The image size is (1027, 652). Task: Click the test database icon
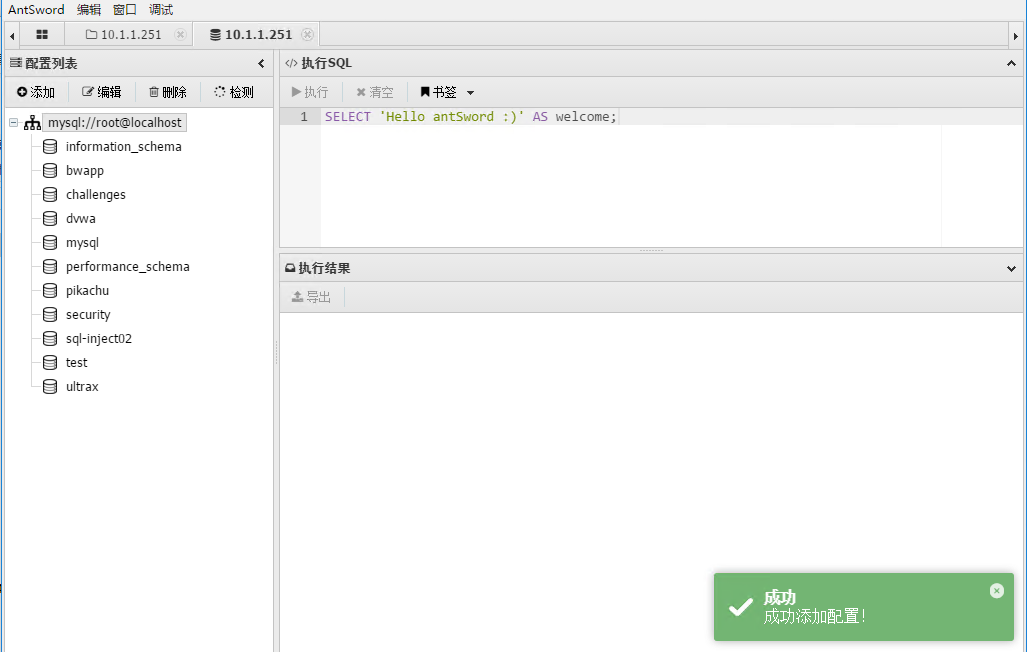[50, 363]
